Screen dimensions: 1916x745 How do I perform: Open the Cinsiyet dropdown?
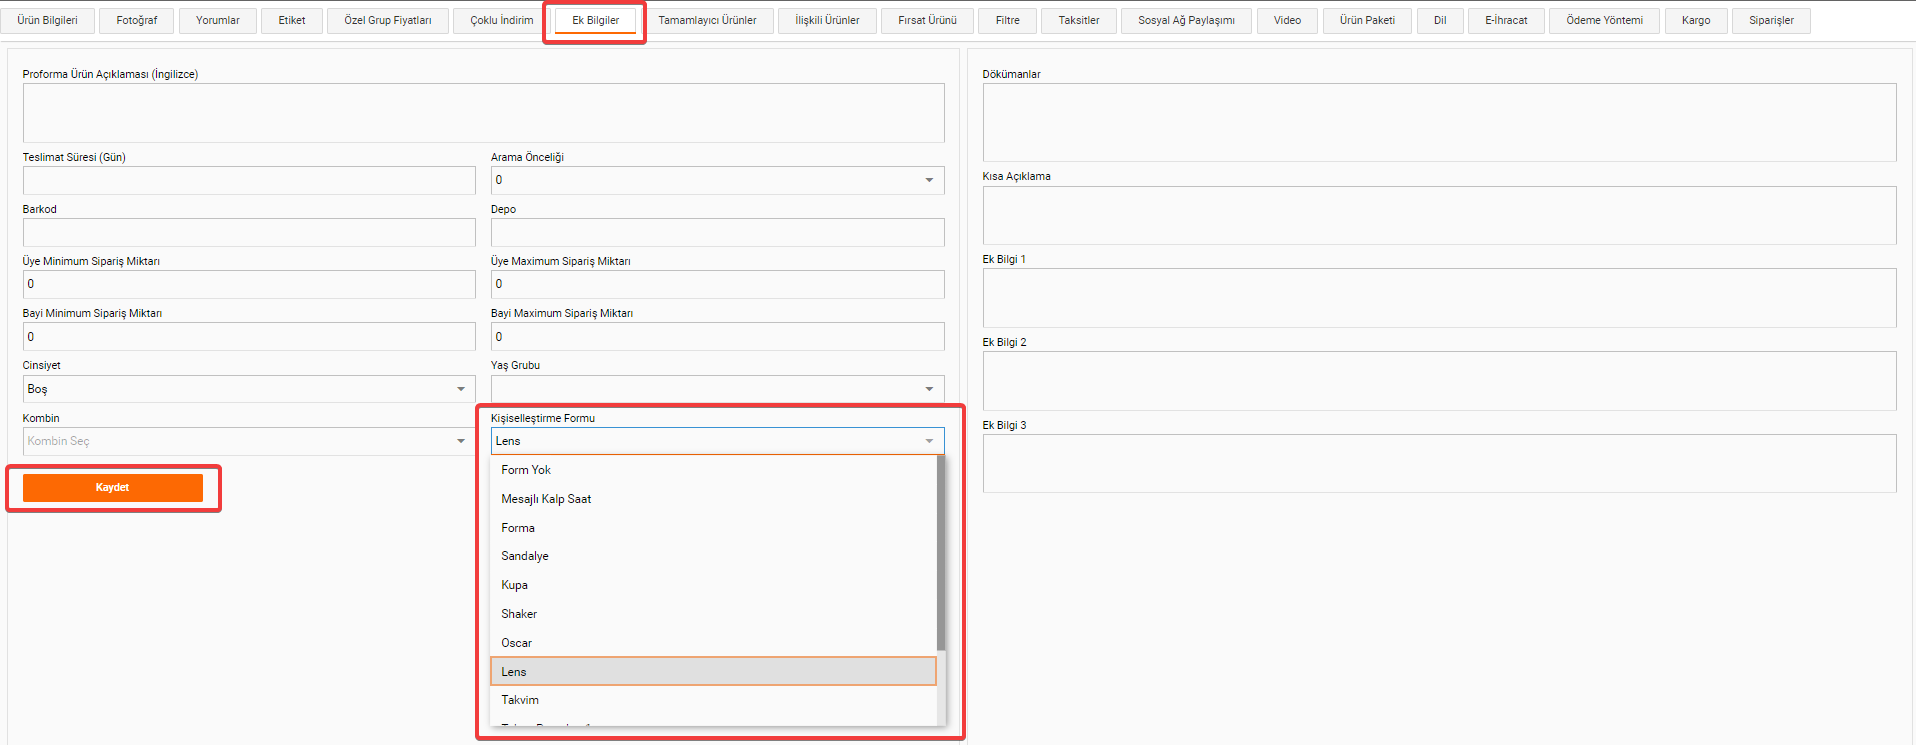click(249, 389)
